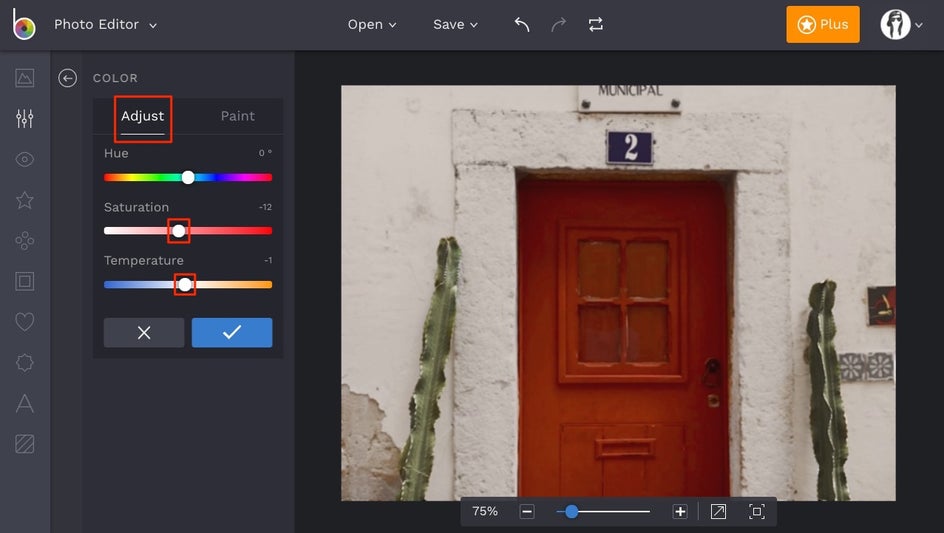
Task: Open the Textures sidebar icon
Action: point(25,444)
